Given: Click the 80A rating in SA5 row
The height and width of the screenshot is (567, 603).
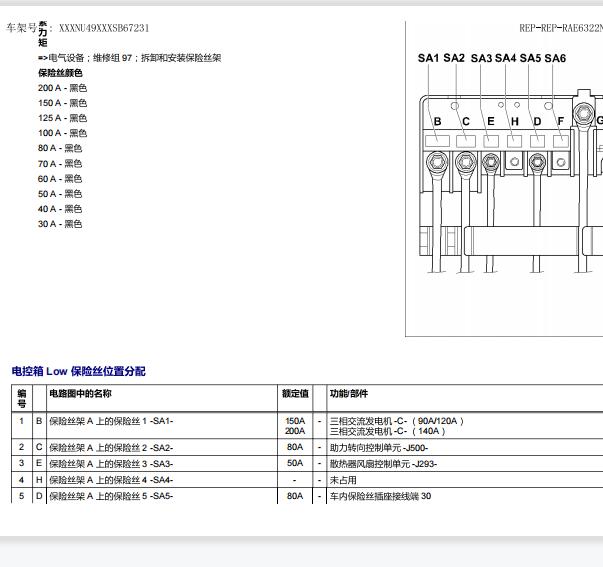Looking at the screenshot, I should [x=295, y=496].
